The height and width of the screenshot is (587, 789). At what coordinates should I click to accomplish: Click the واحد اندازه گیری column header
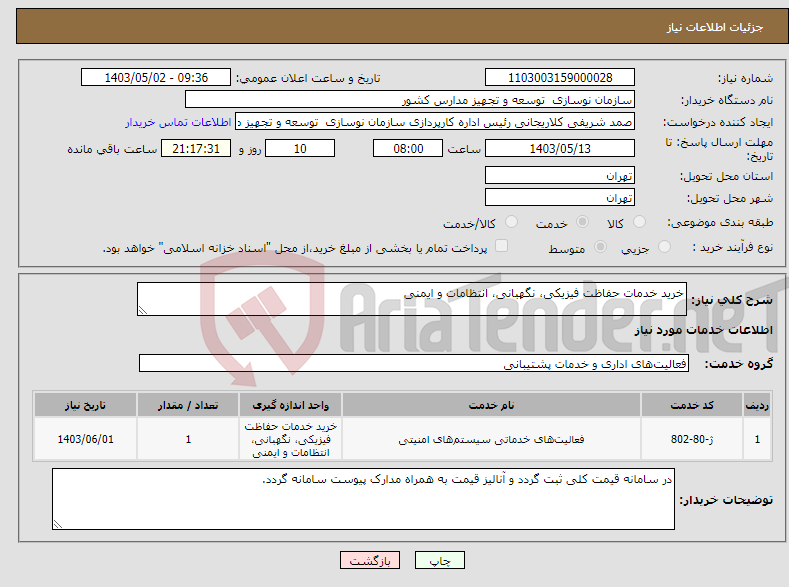click(290, 405)
